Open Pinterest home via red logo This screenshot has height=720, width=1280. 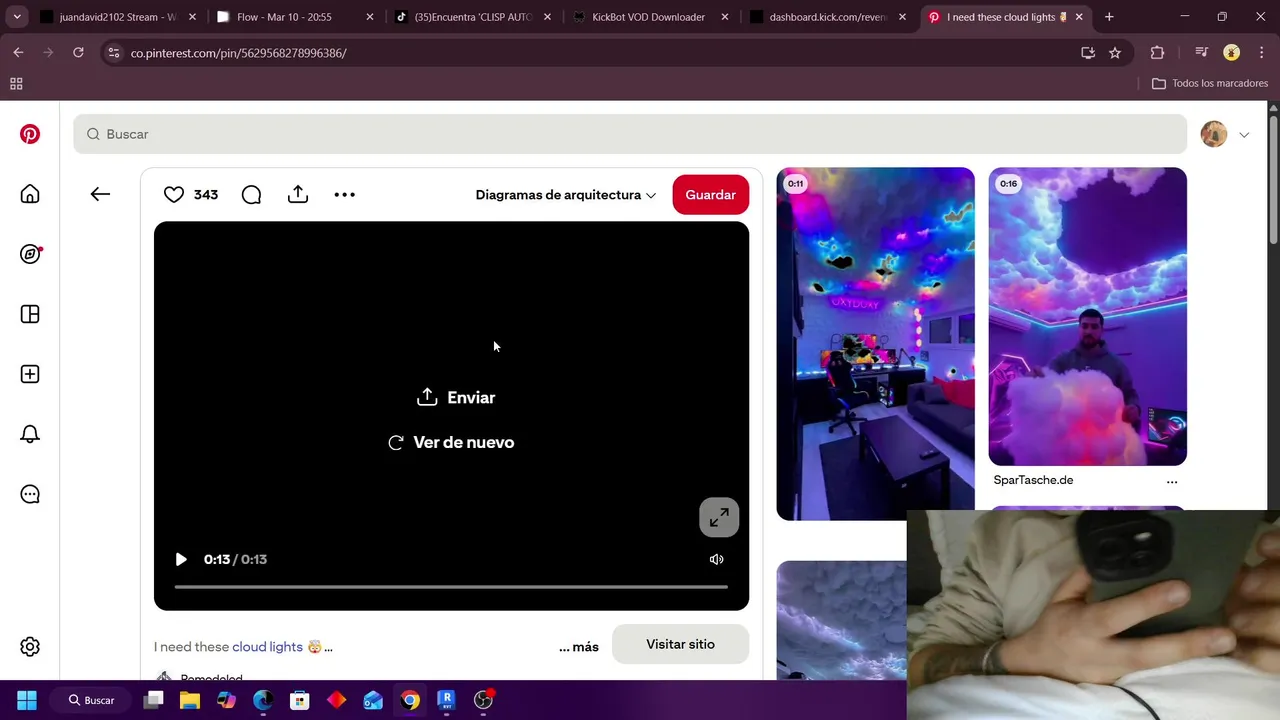30,134
